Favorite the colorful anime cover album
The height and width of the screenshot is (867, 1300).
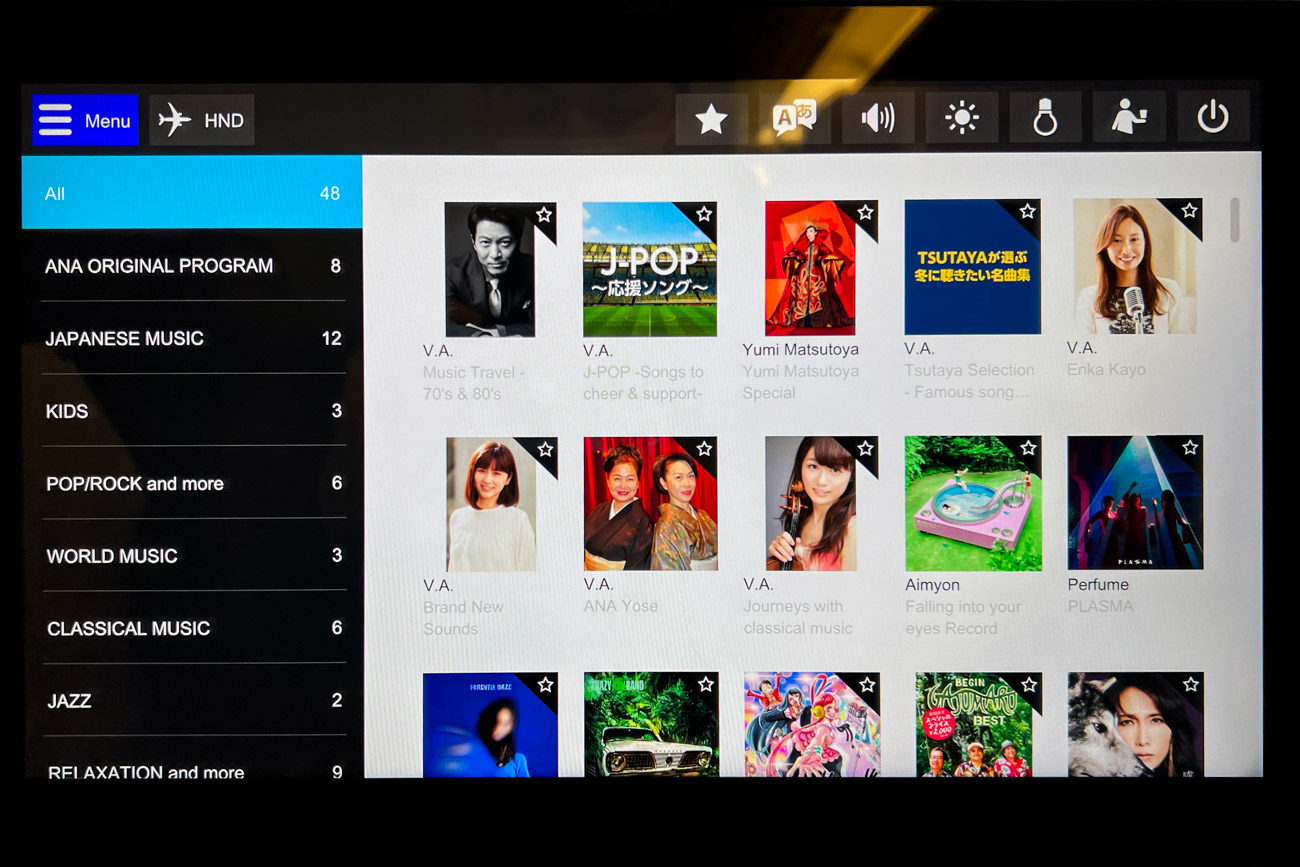click(x=867, y=685)
